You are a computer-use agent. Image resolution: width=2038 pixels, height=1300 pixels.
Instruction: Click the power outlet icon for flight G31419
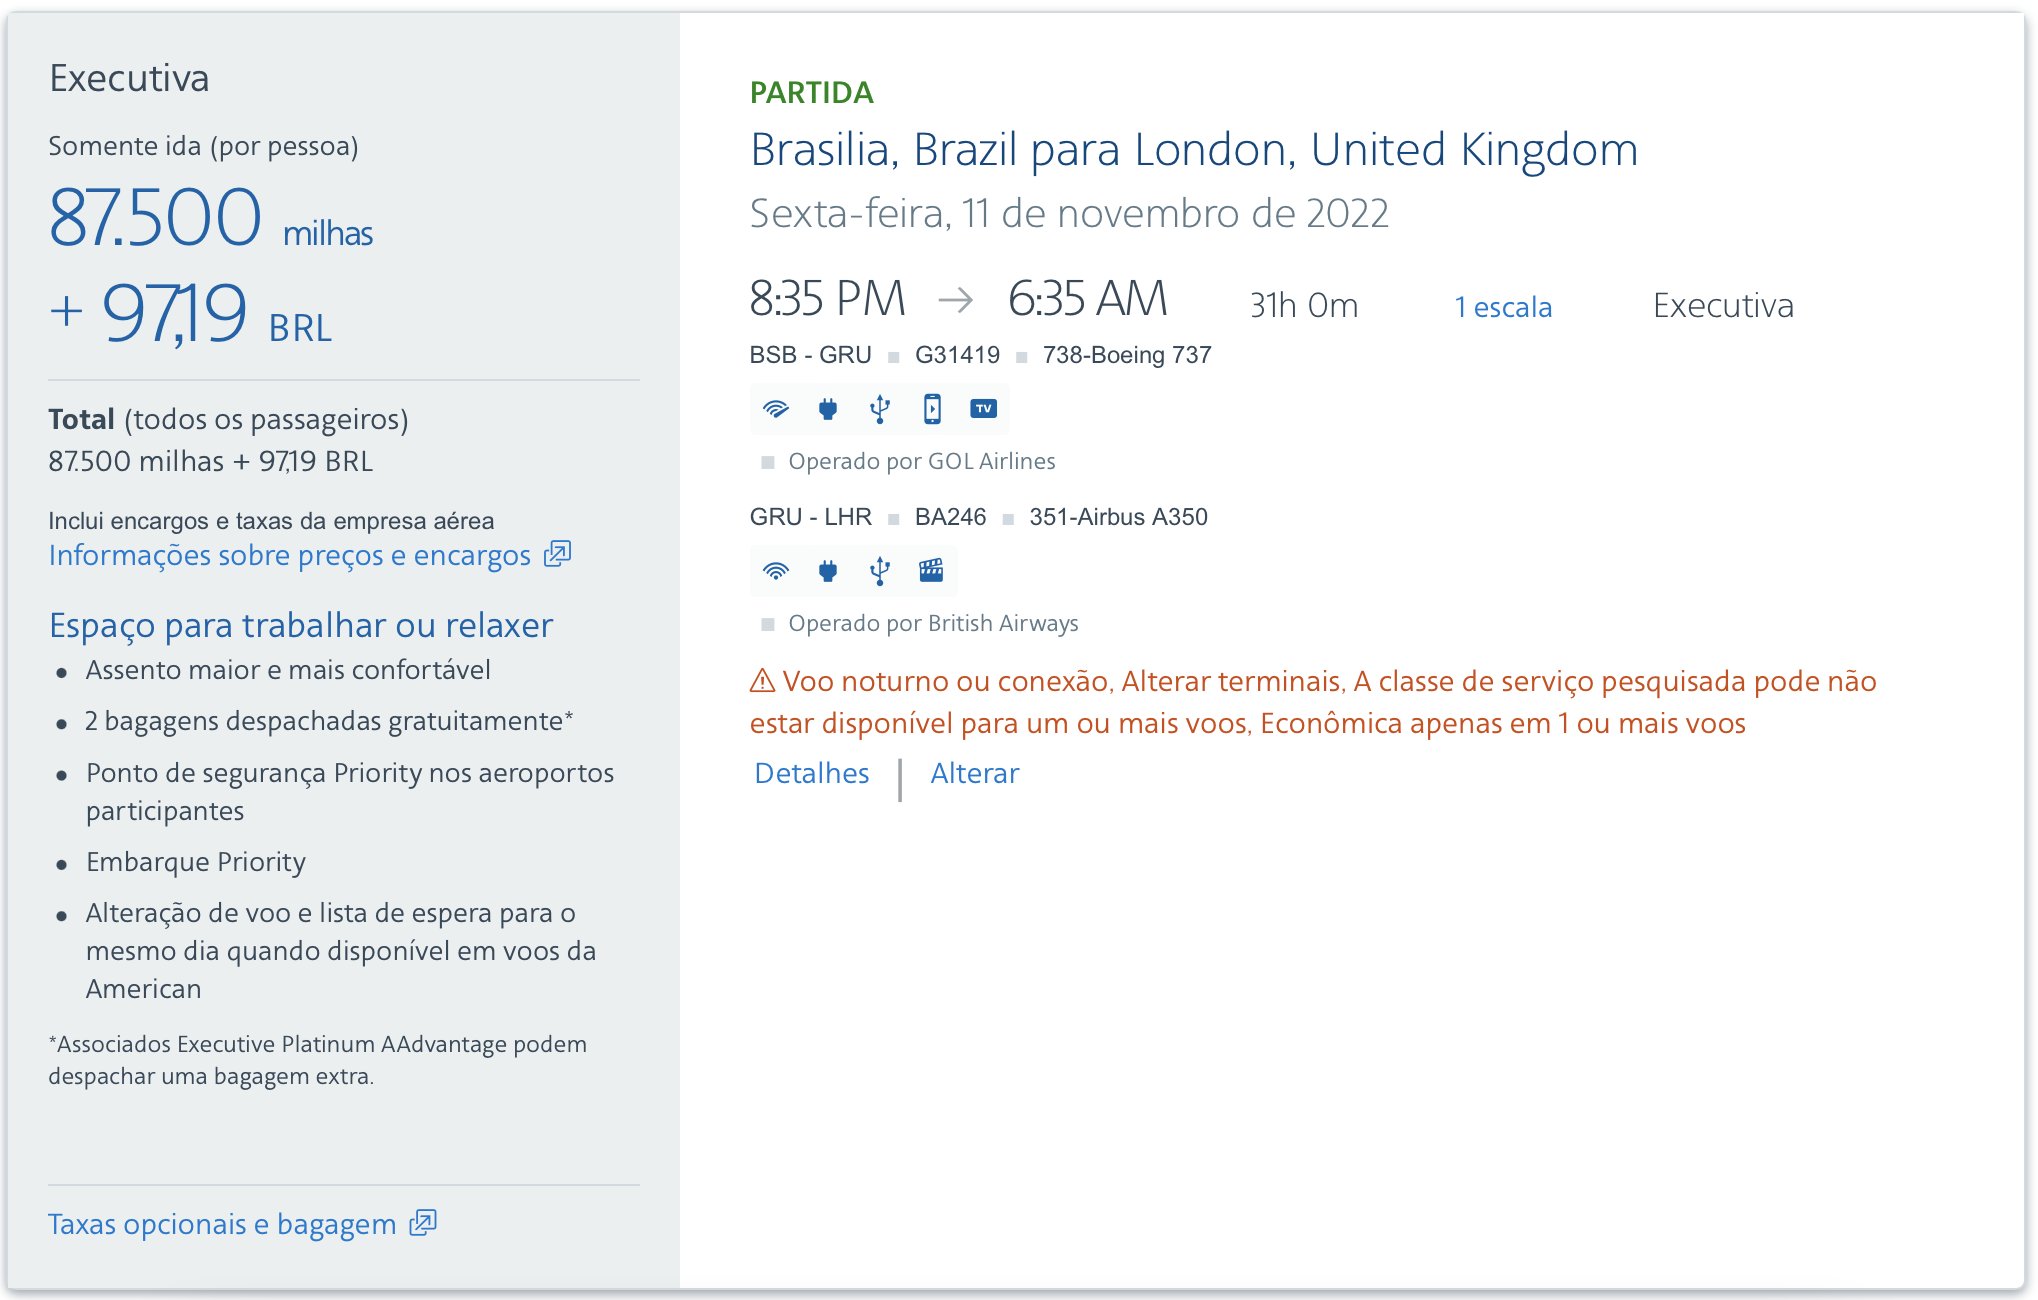[x=828, y=409]
